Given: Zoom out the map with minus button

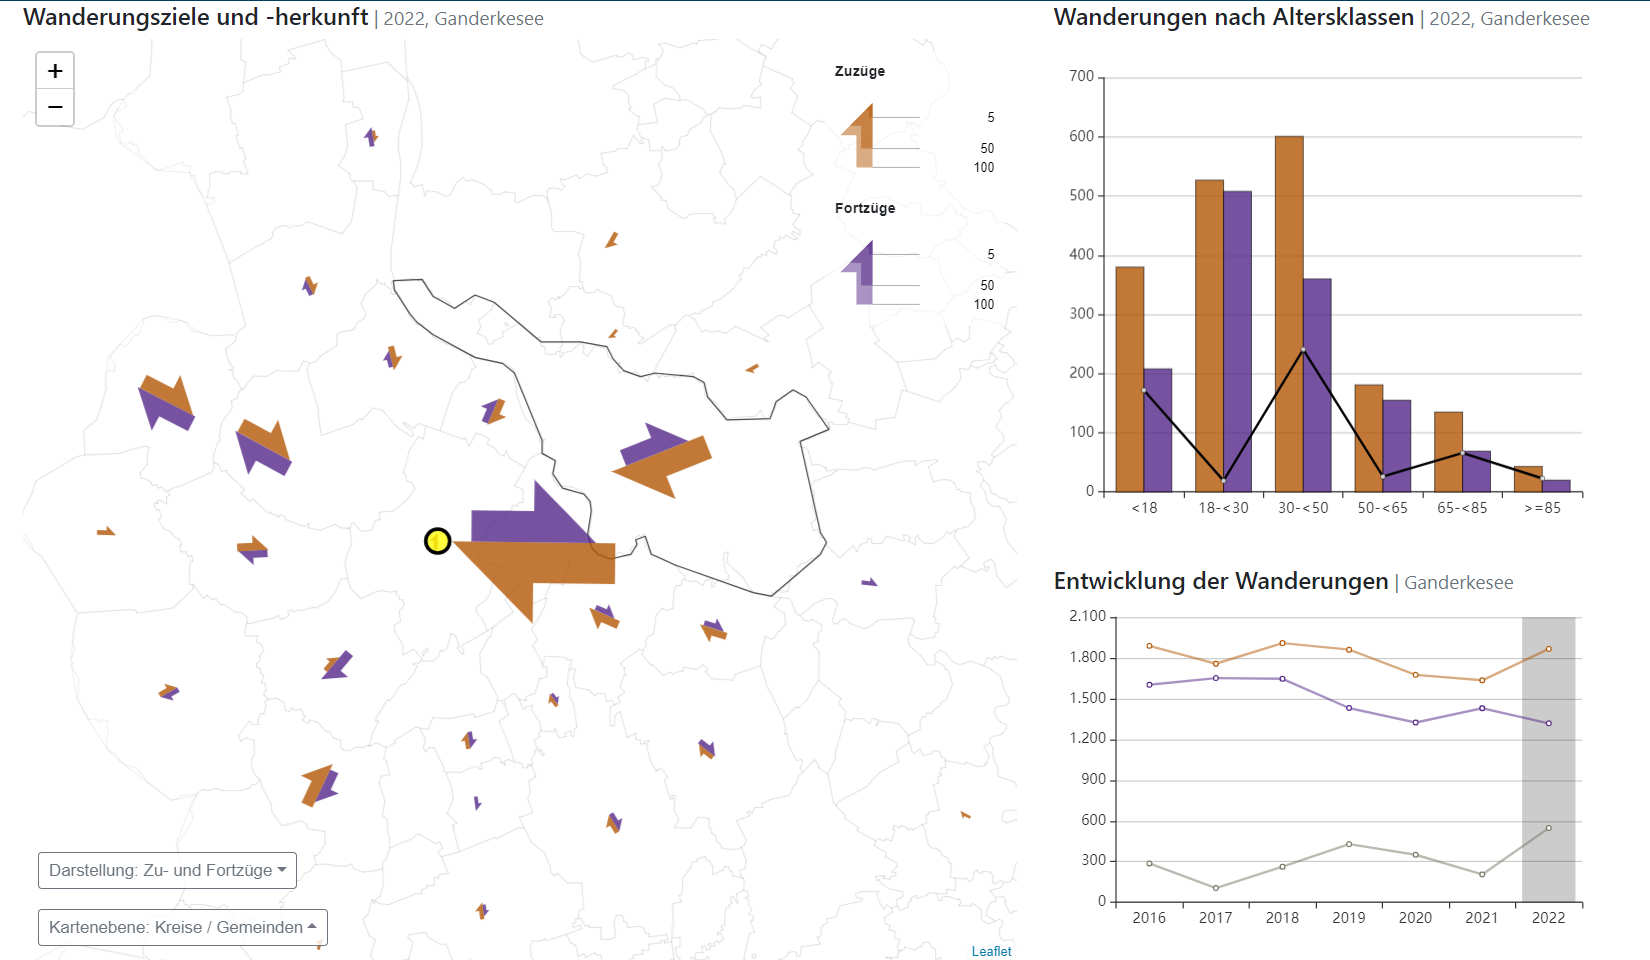Looking at the screenshot, I should pos(55,107).
